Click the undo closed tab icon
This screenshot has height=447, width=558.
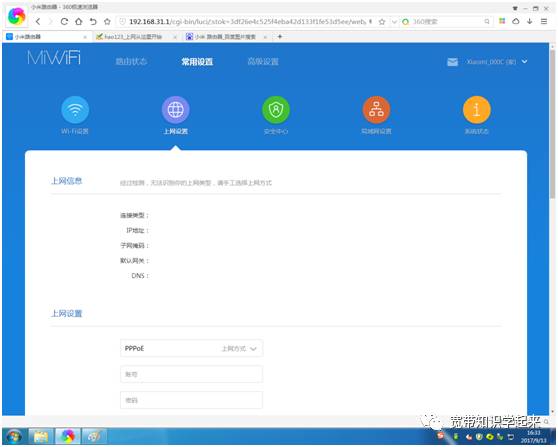tap(93, 22)
